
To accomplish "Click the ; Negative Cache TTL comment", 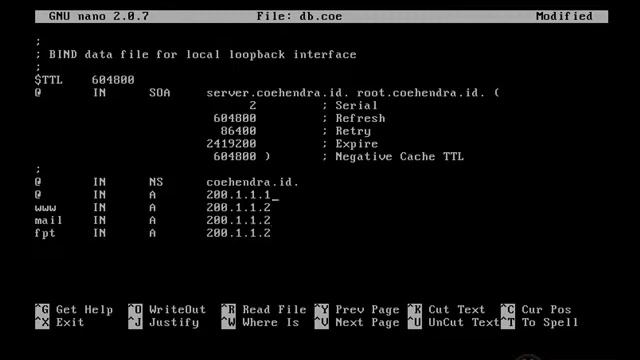I will [x=393, y=157].
